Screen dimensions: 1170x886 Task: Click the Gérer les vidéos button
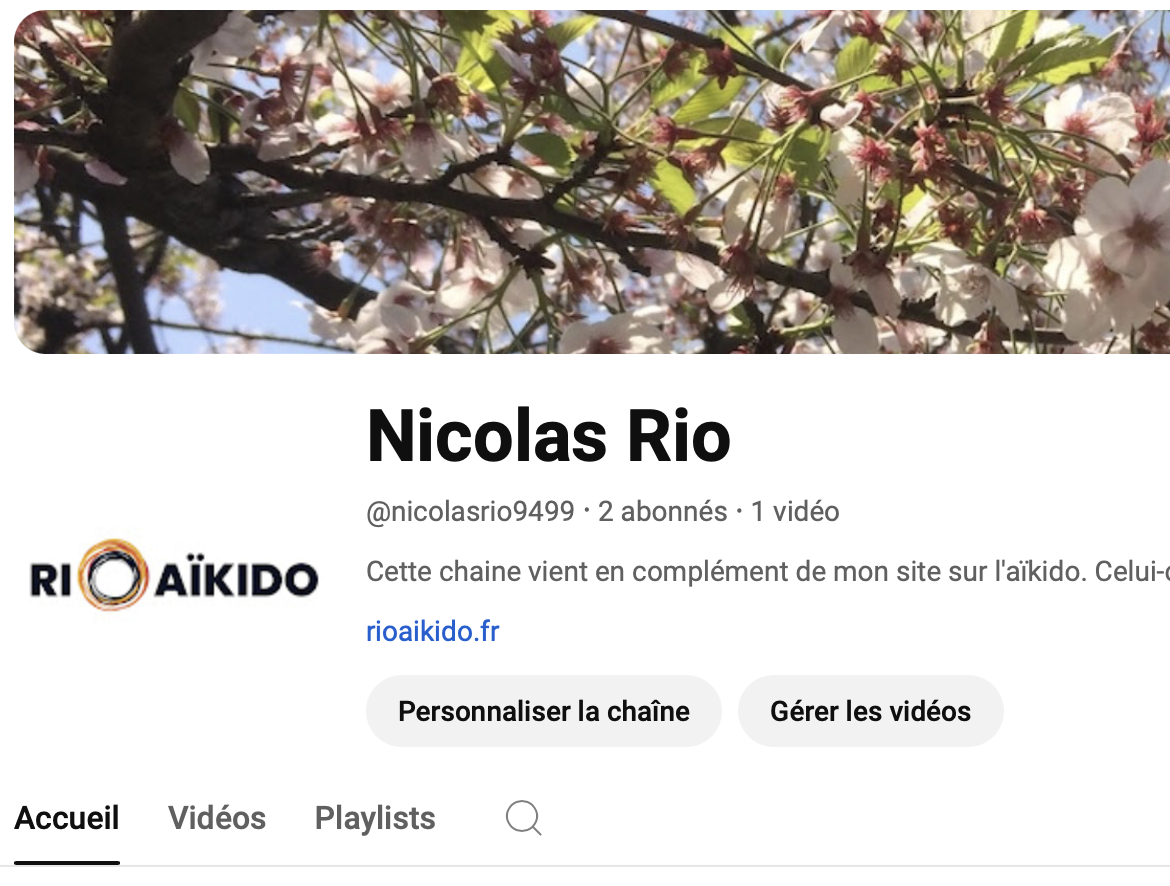coord(870,711)
